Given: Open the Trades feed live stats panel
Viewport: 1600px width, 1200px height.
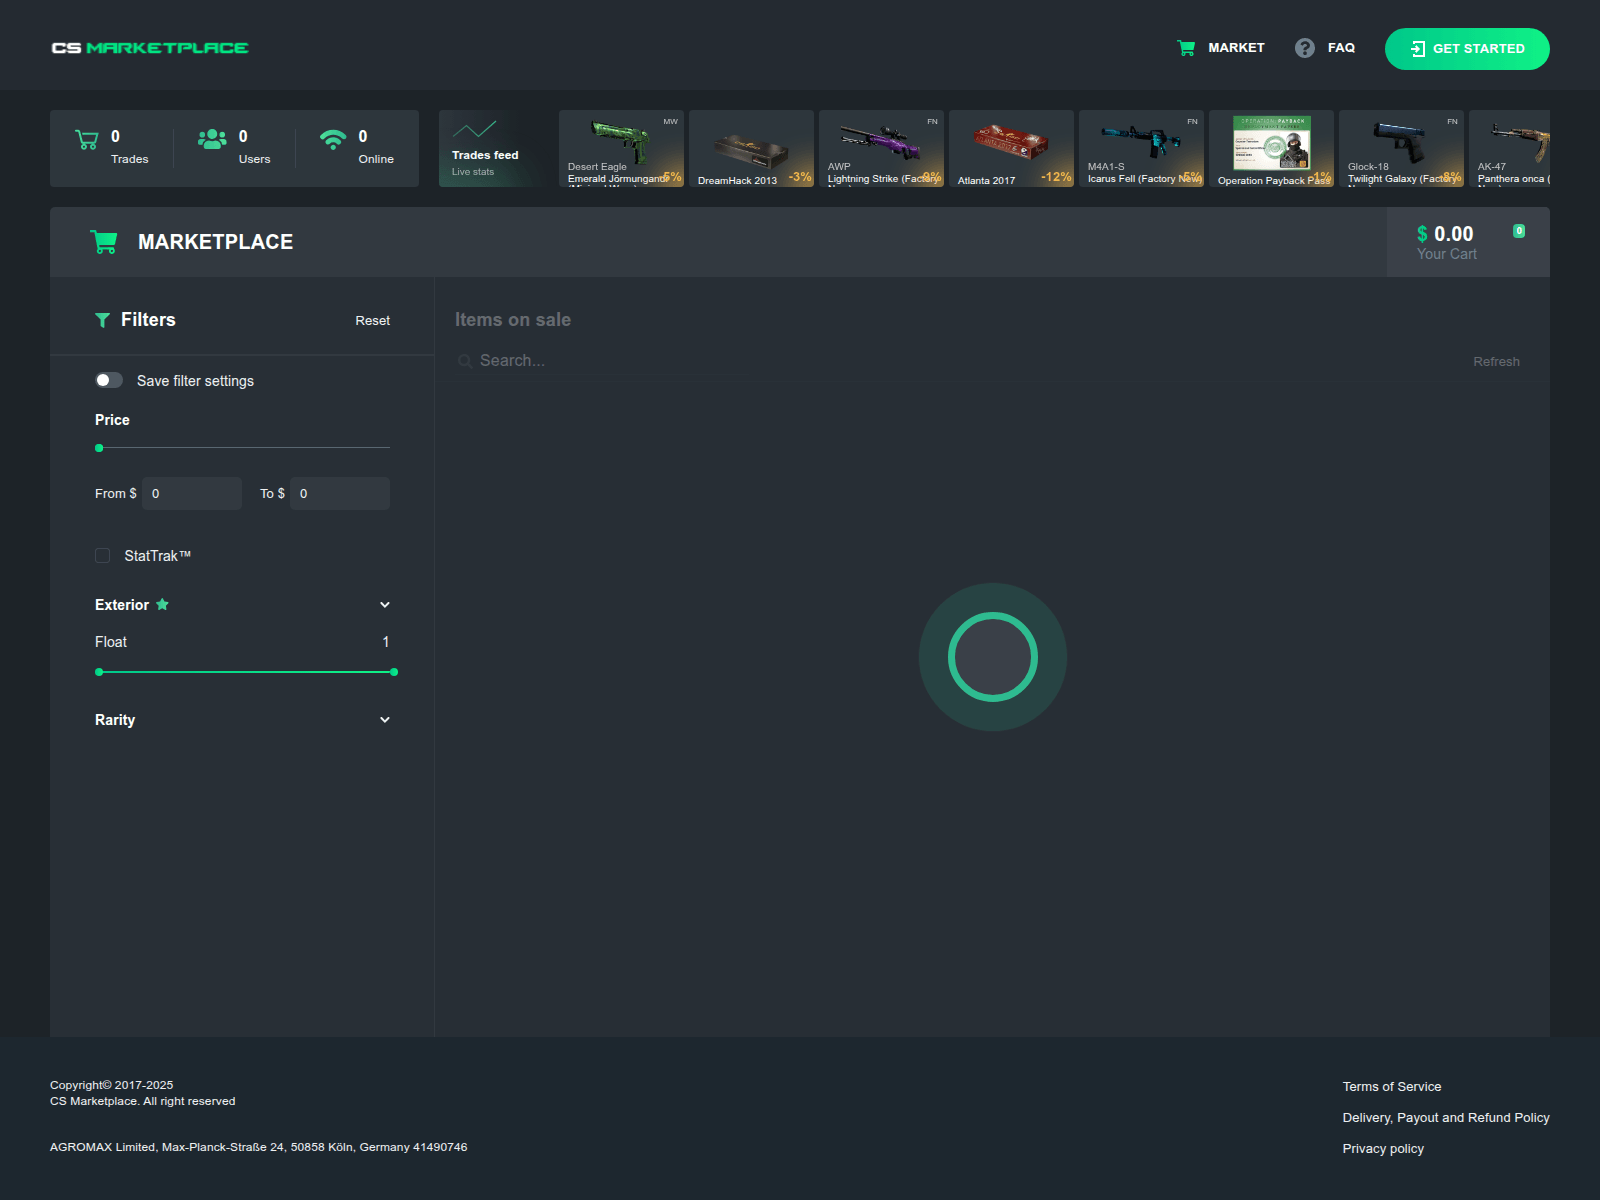Looking at the screenshot, I should click(x=492, y=148).
